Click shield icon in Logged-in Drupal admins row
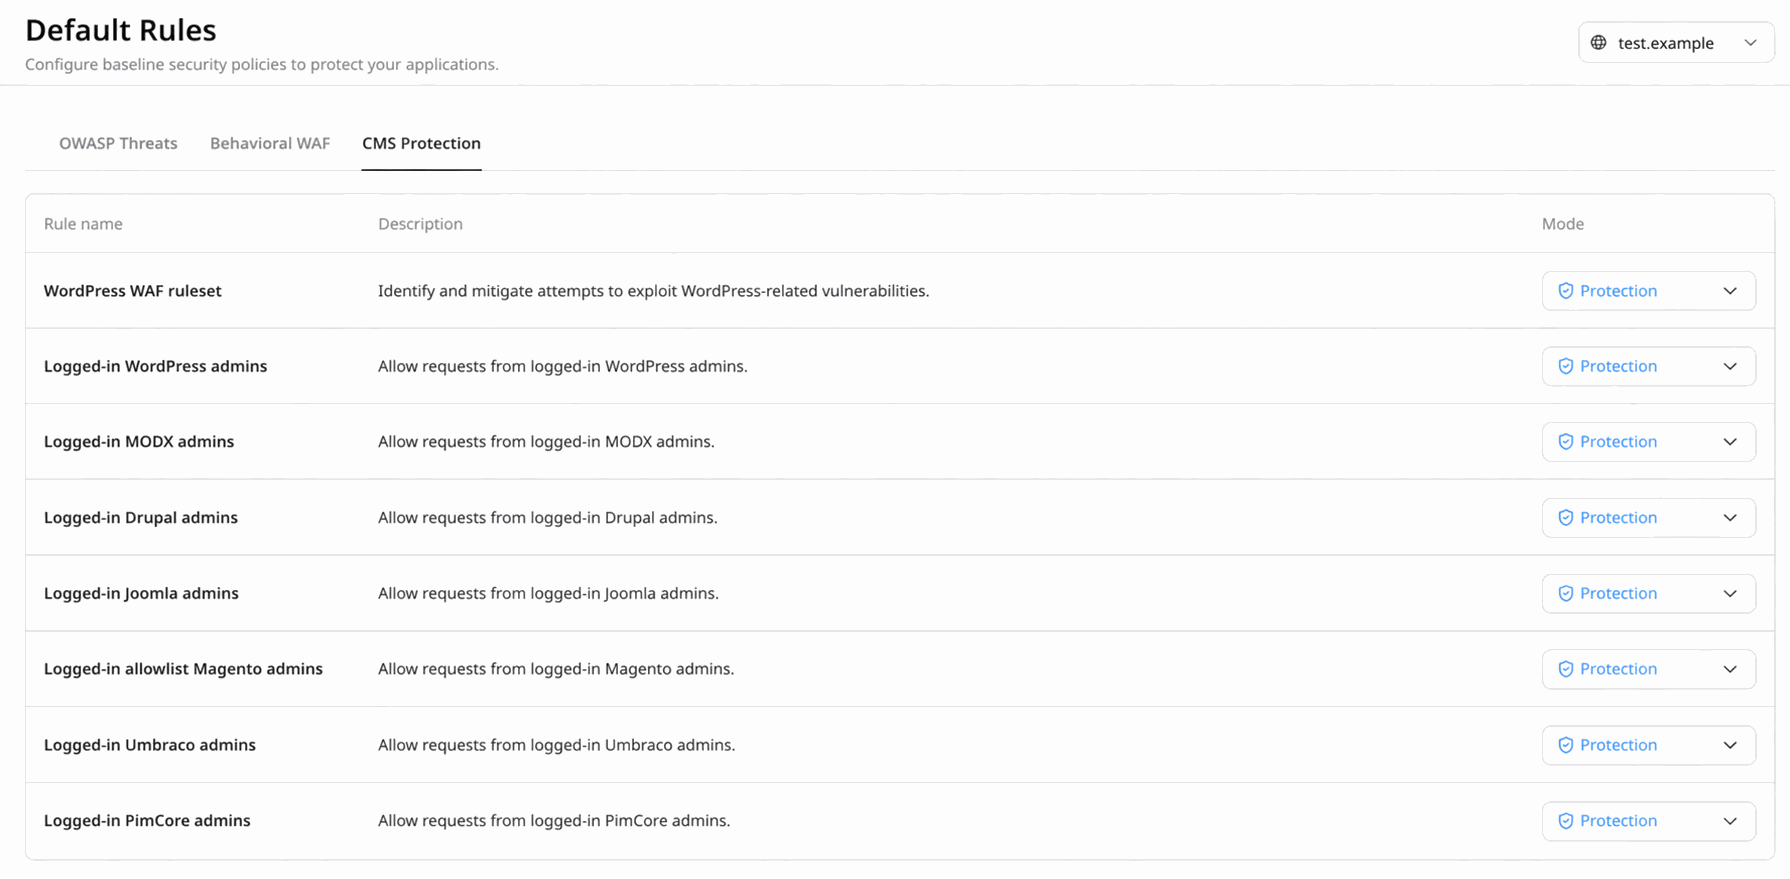 1566,518
